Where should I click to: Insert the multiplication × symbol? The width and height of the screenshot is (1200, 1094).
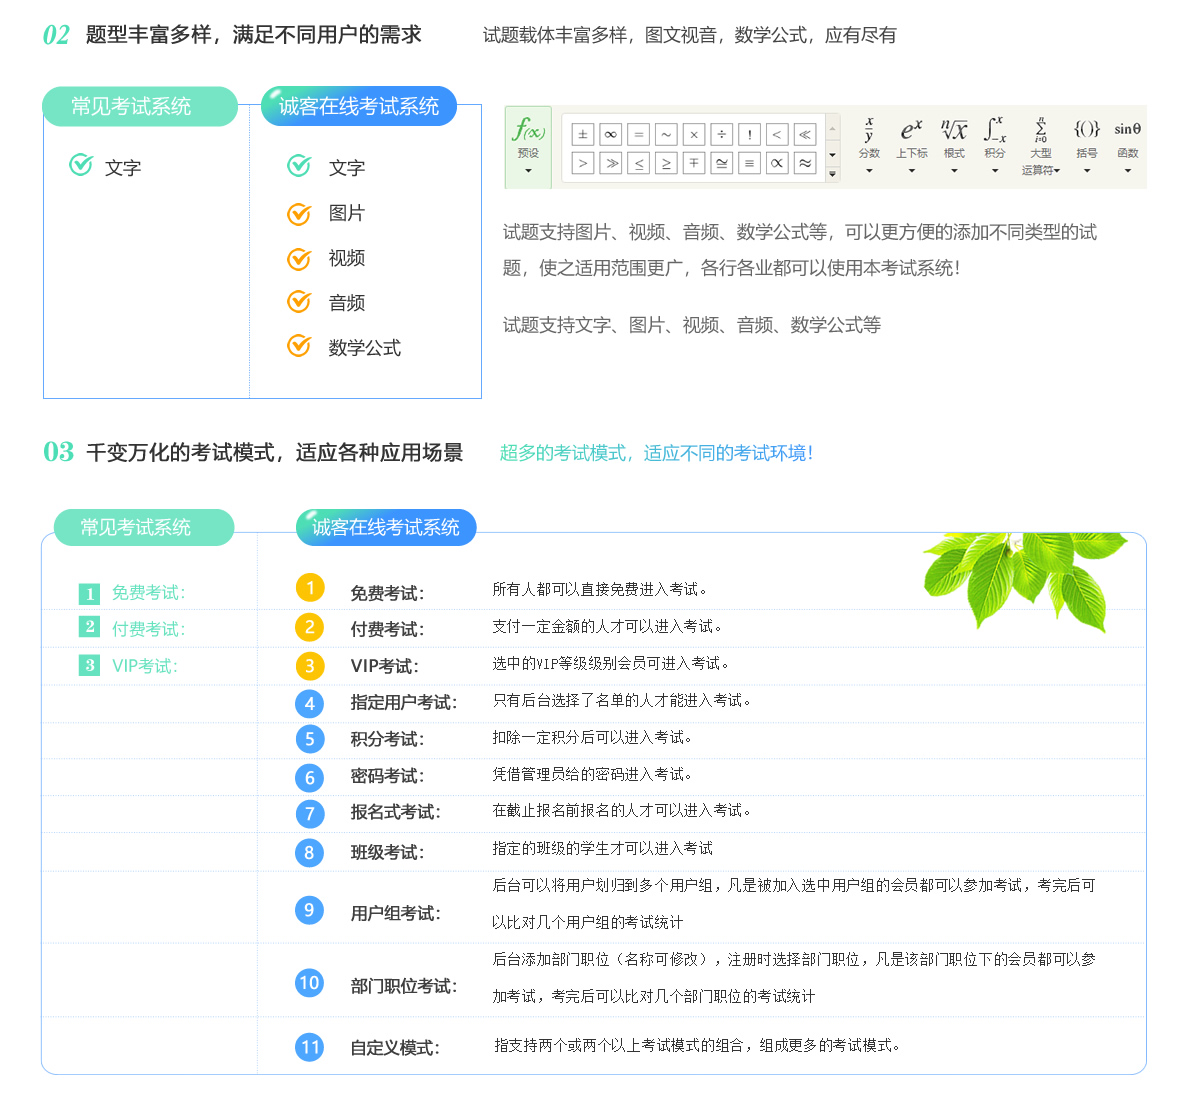[x=694, y=134]
